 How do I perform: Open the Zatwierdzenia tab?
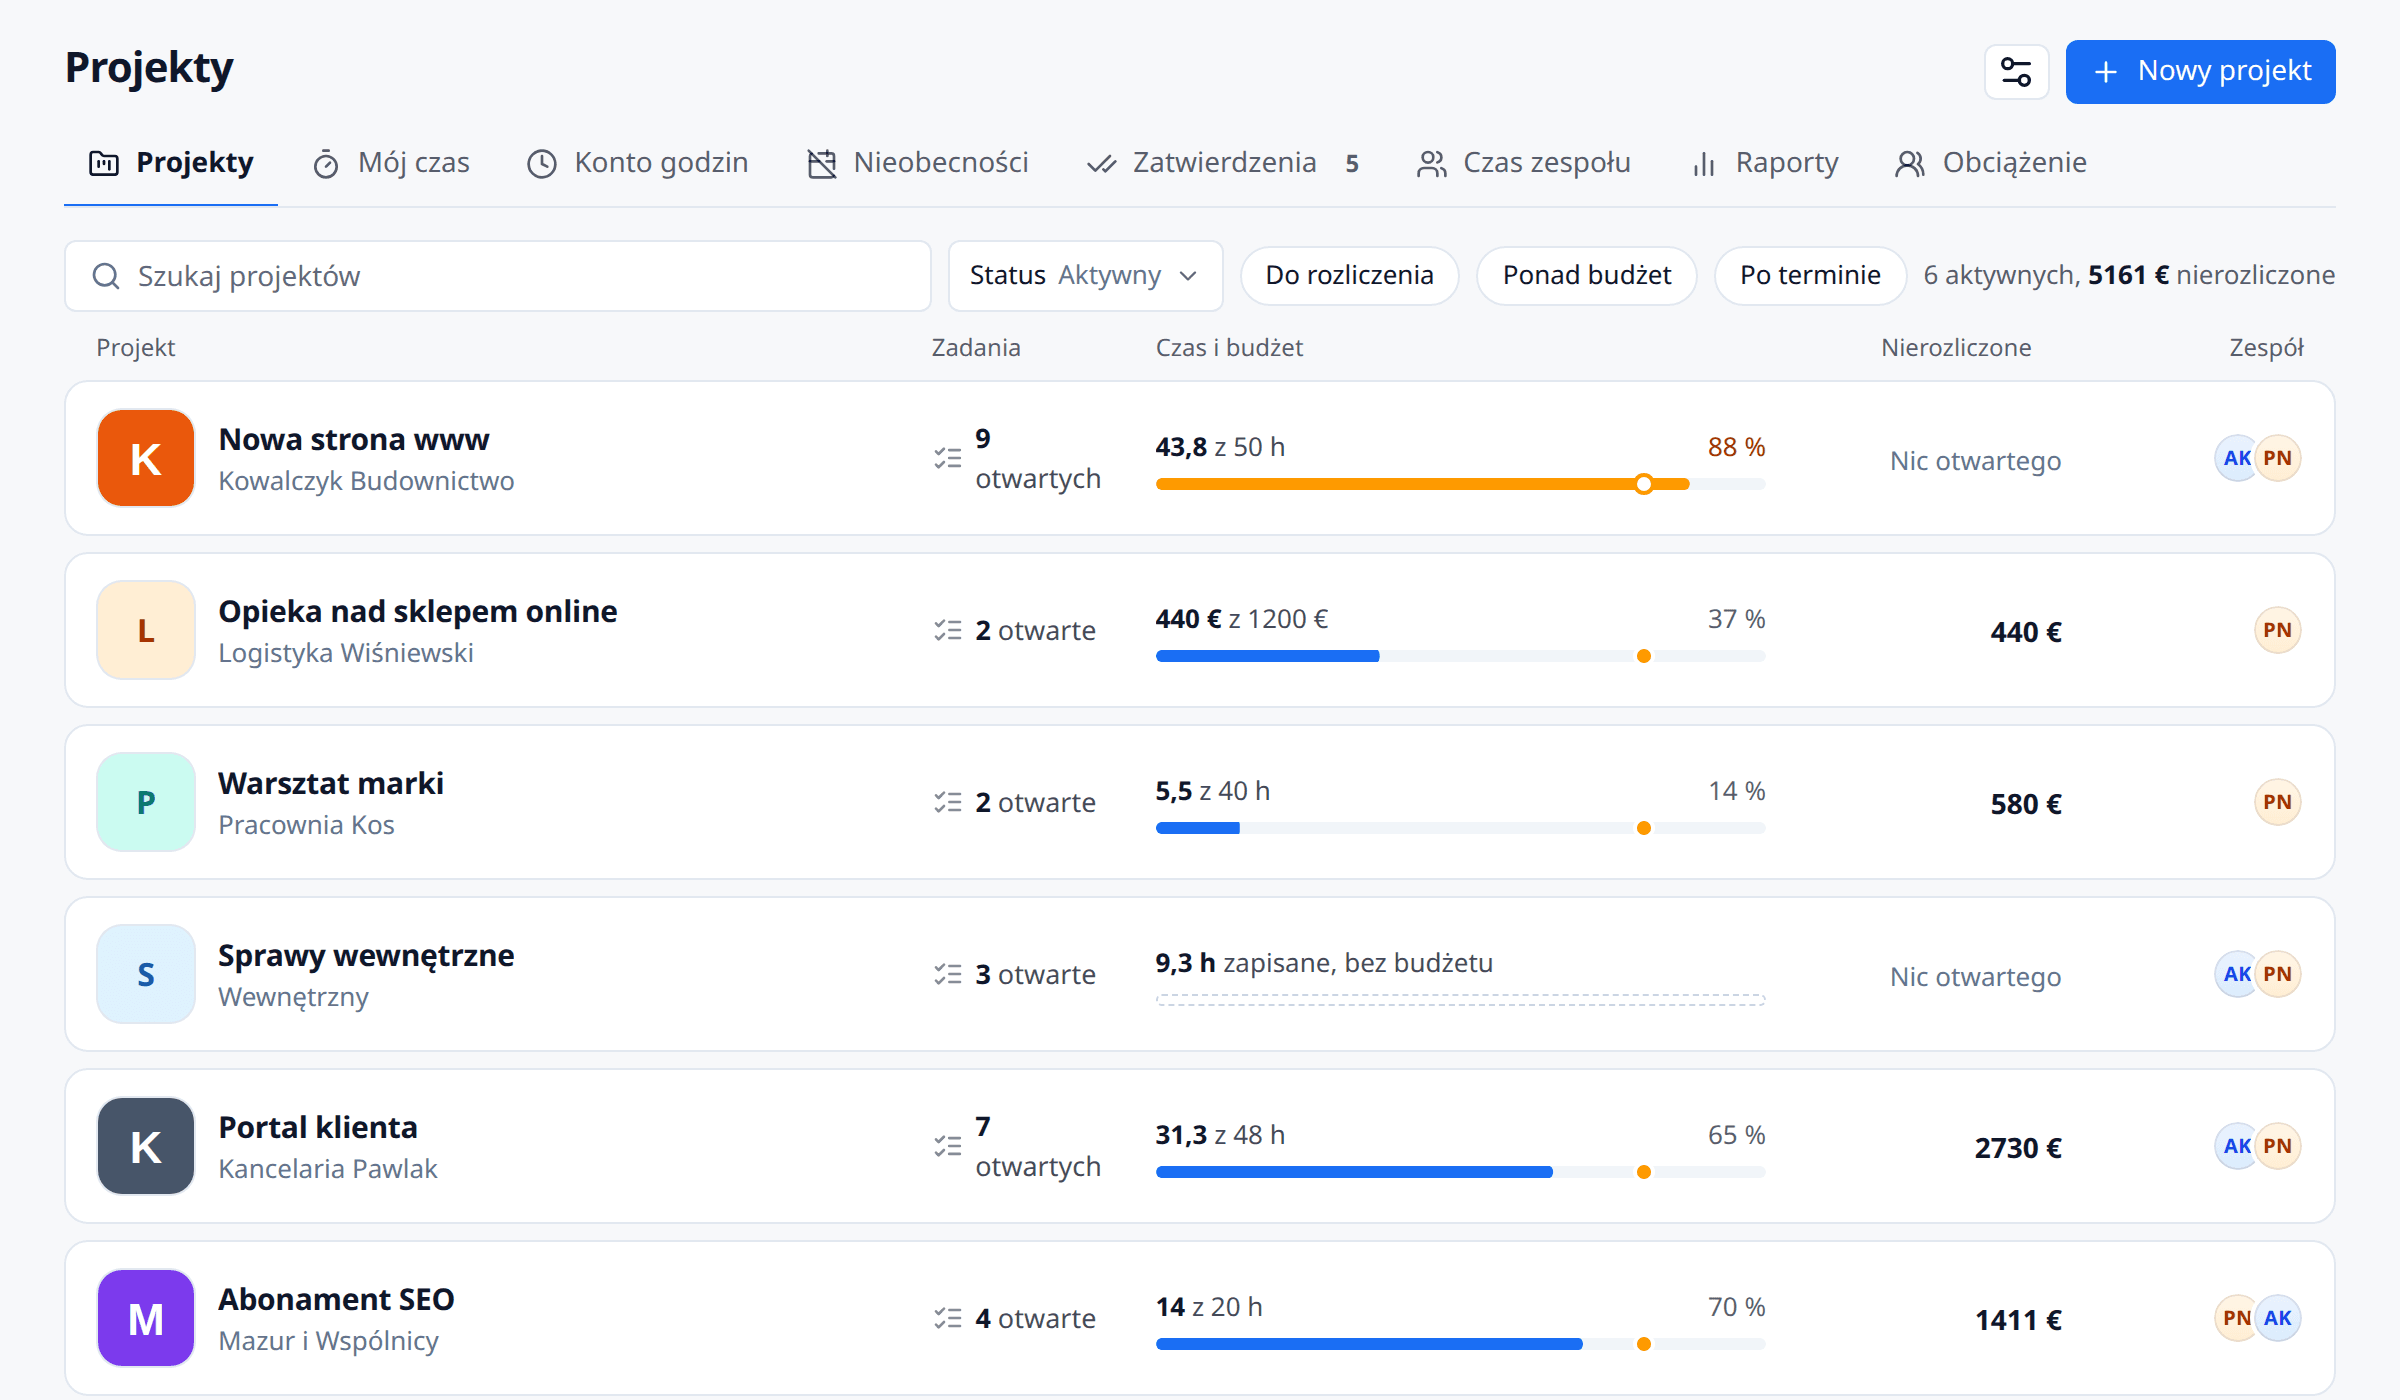[1223, 163]
